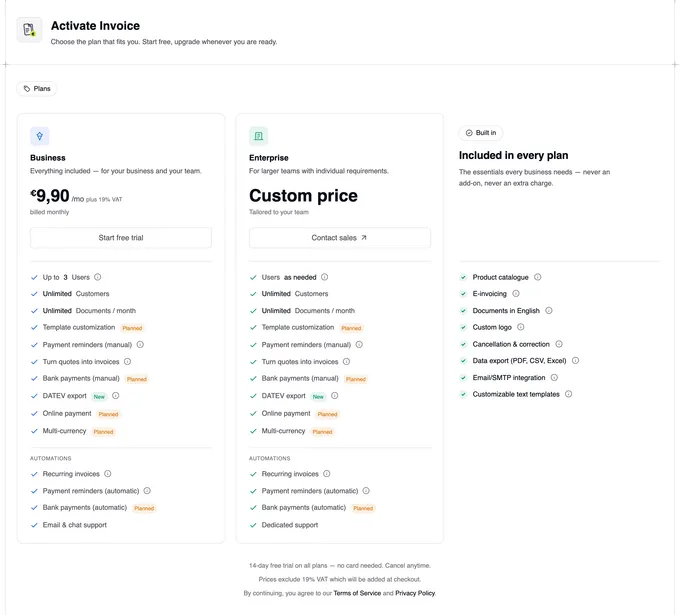Viewport: 680px width, 615px height.
Task: Click the 14-day free trial notice text
Action: (340, 566)
